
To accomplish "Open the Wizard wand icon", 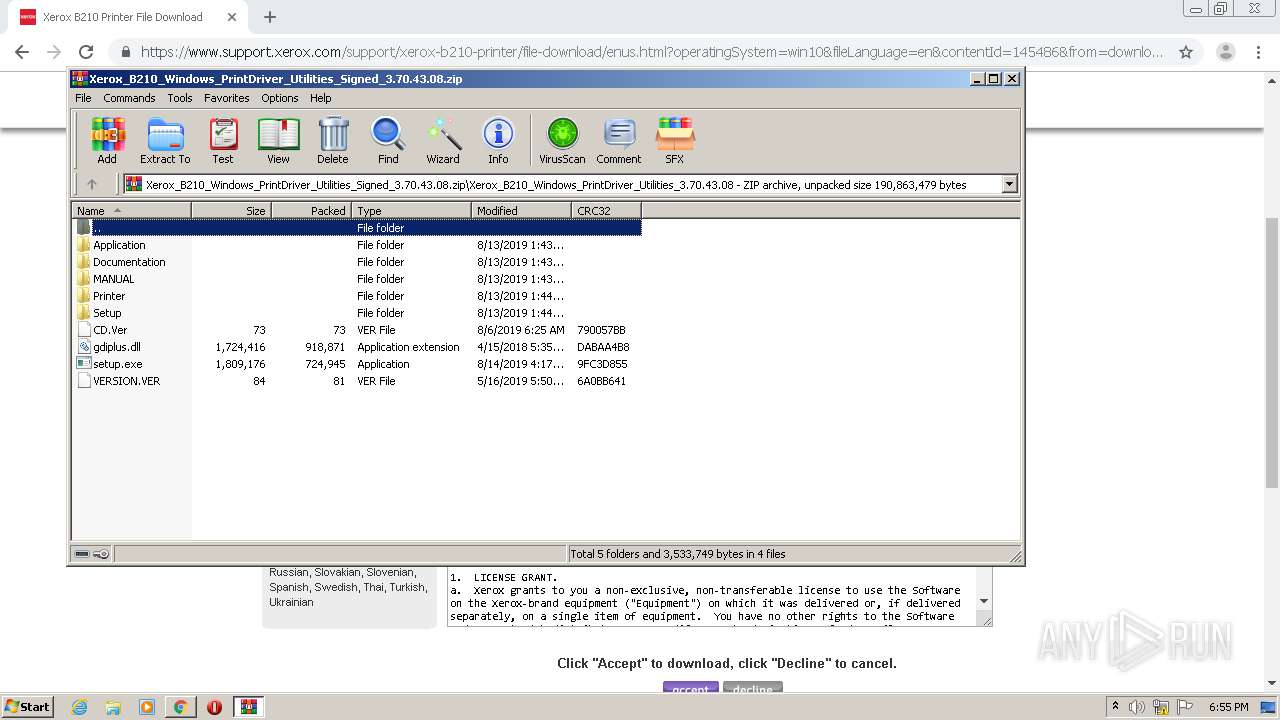I will pyautogui.click(x=443, y=140).
